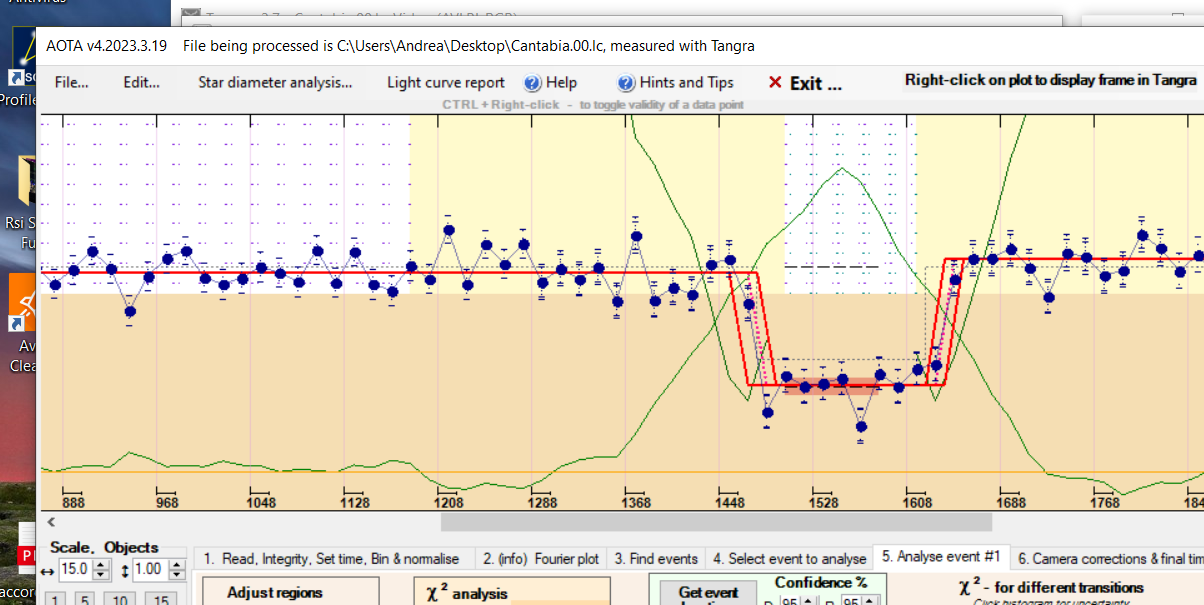Open Help with question mark icon
Image resolution: width=1204 pixels, height=605 pixels.
click(x=551, y=83)
